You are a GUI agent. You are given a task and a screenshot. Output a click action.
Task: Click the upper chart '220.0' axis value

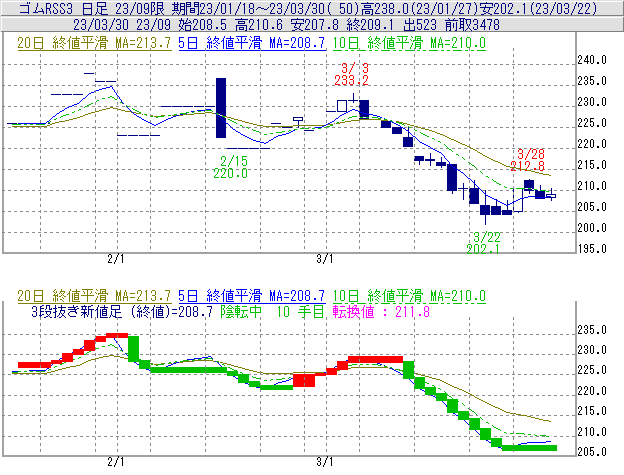coord(592,144)
